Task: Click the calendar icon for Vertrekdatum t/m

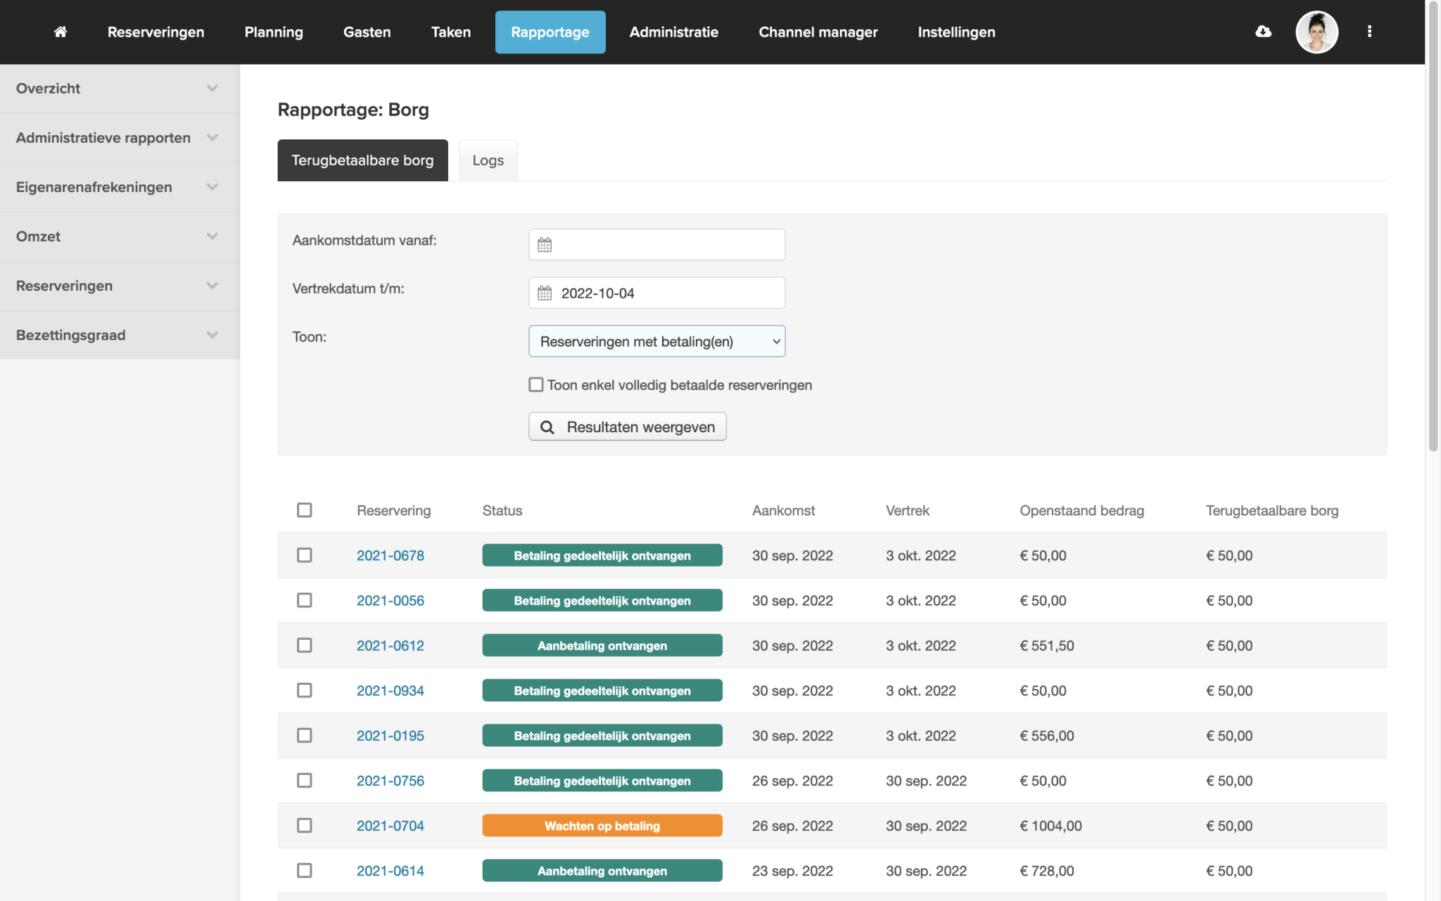Action: (x=545, y=293)
